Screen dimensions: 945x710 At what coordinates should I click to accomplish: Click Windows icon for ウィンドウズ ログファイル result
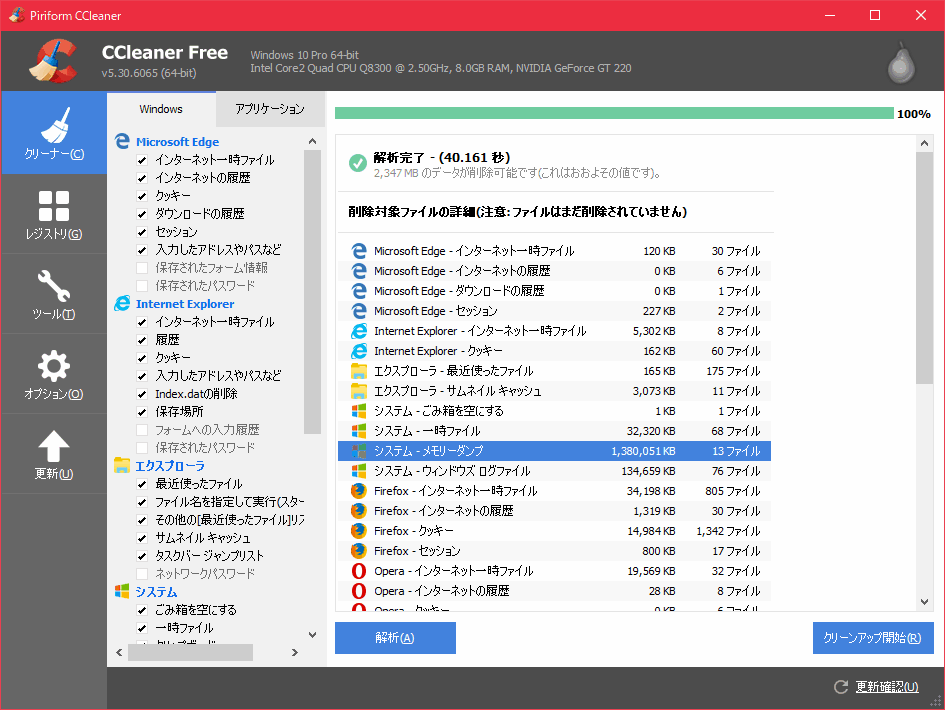[359, 470]
